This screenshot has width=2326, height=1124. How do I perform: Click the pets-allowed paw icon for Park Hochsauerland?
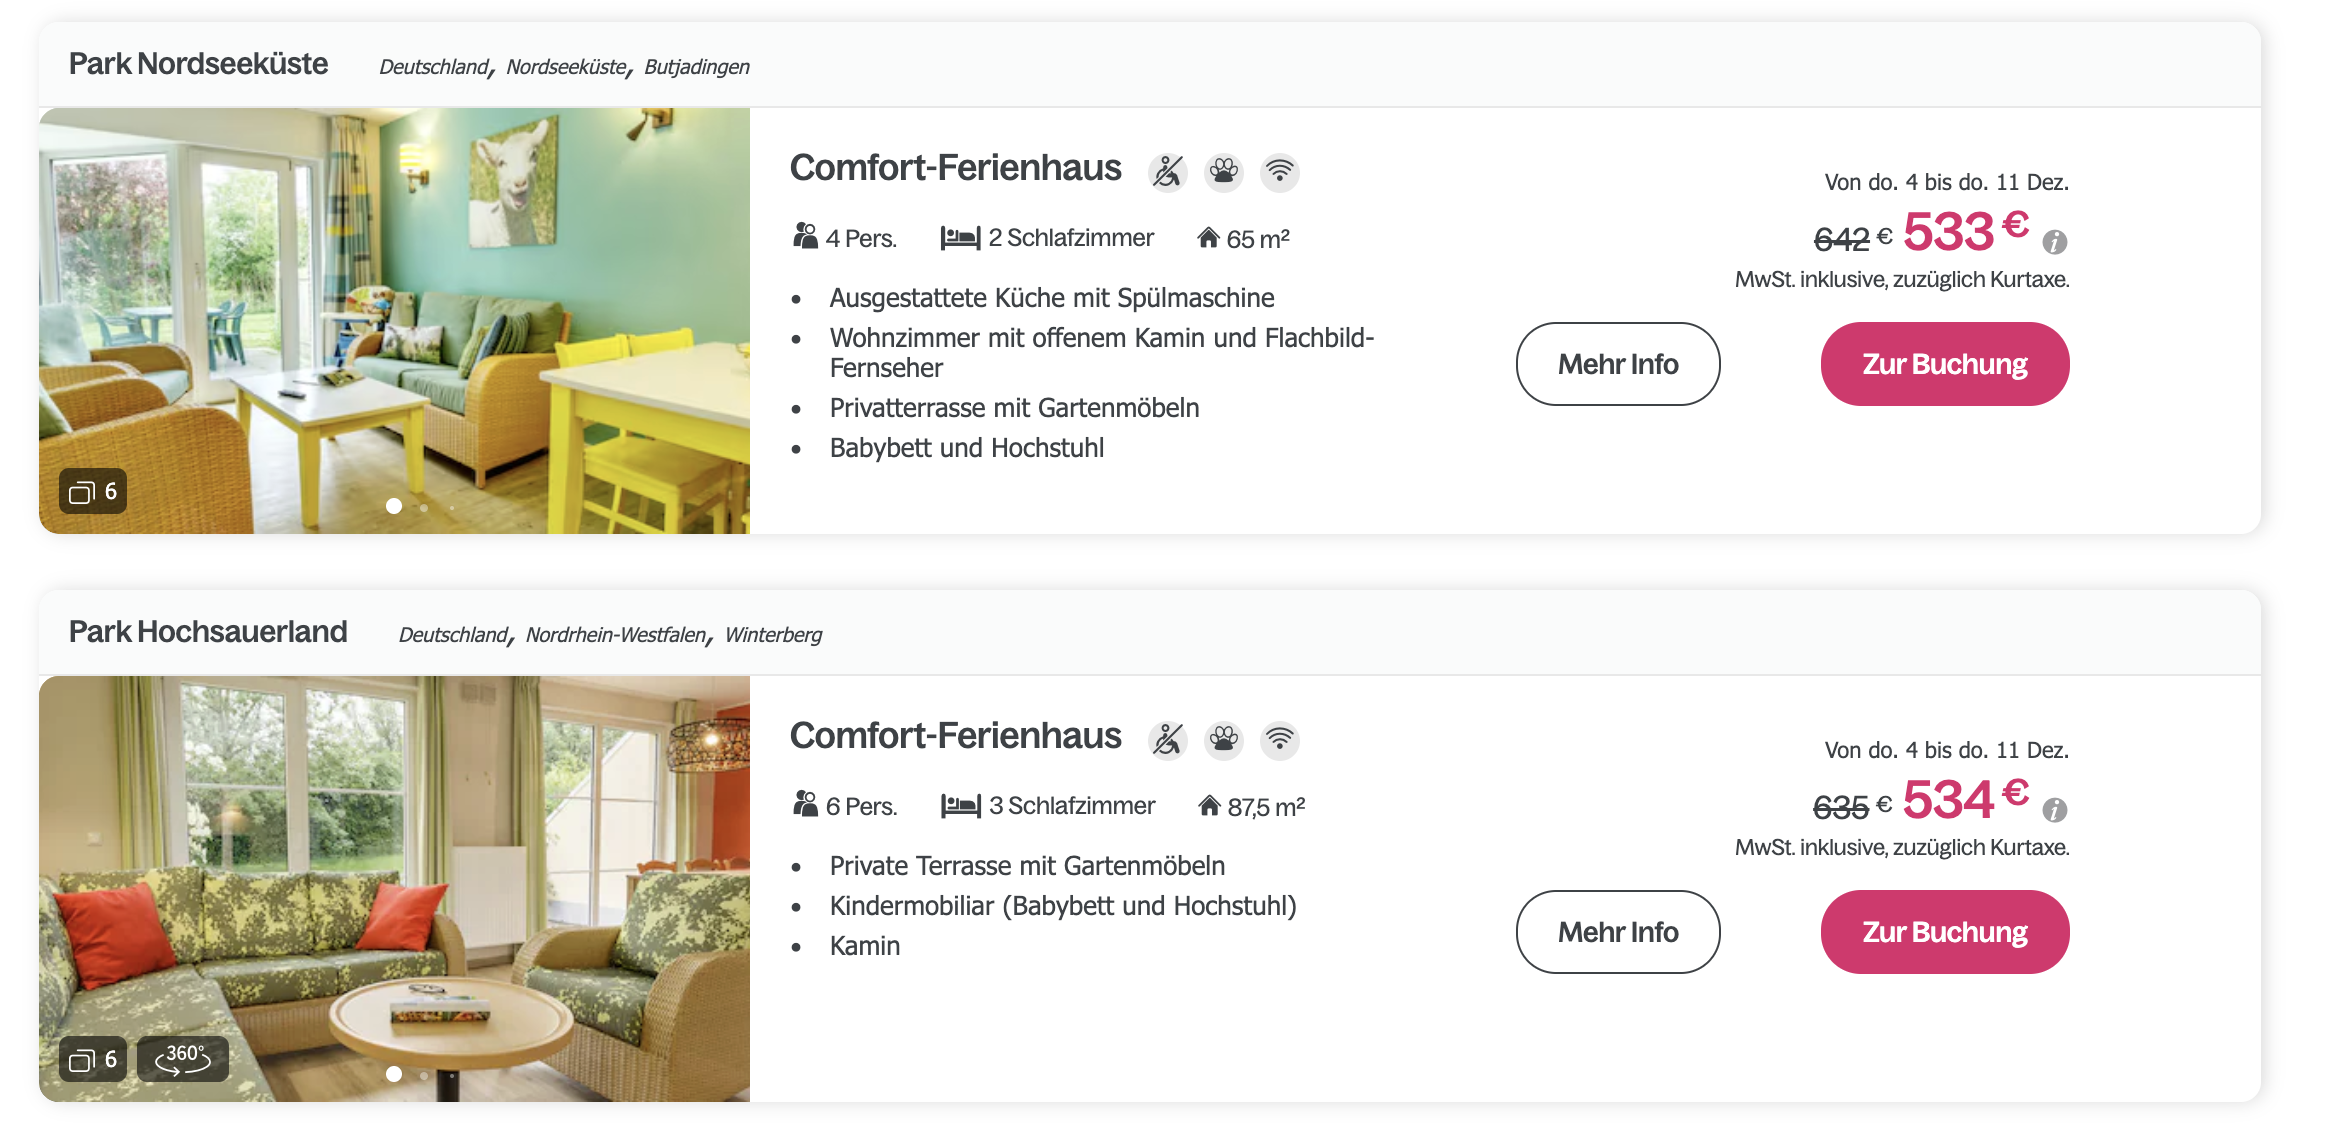tap(1223, 740)
